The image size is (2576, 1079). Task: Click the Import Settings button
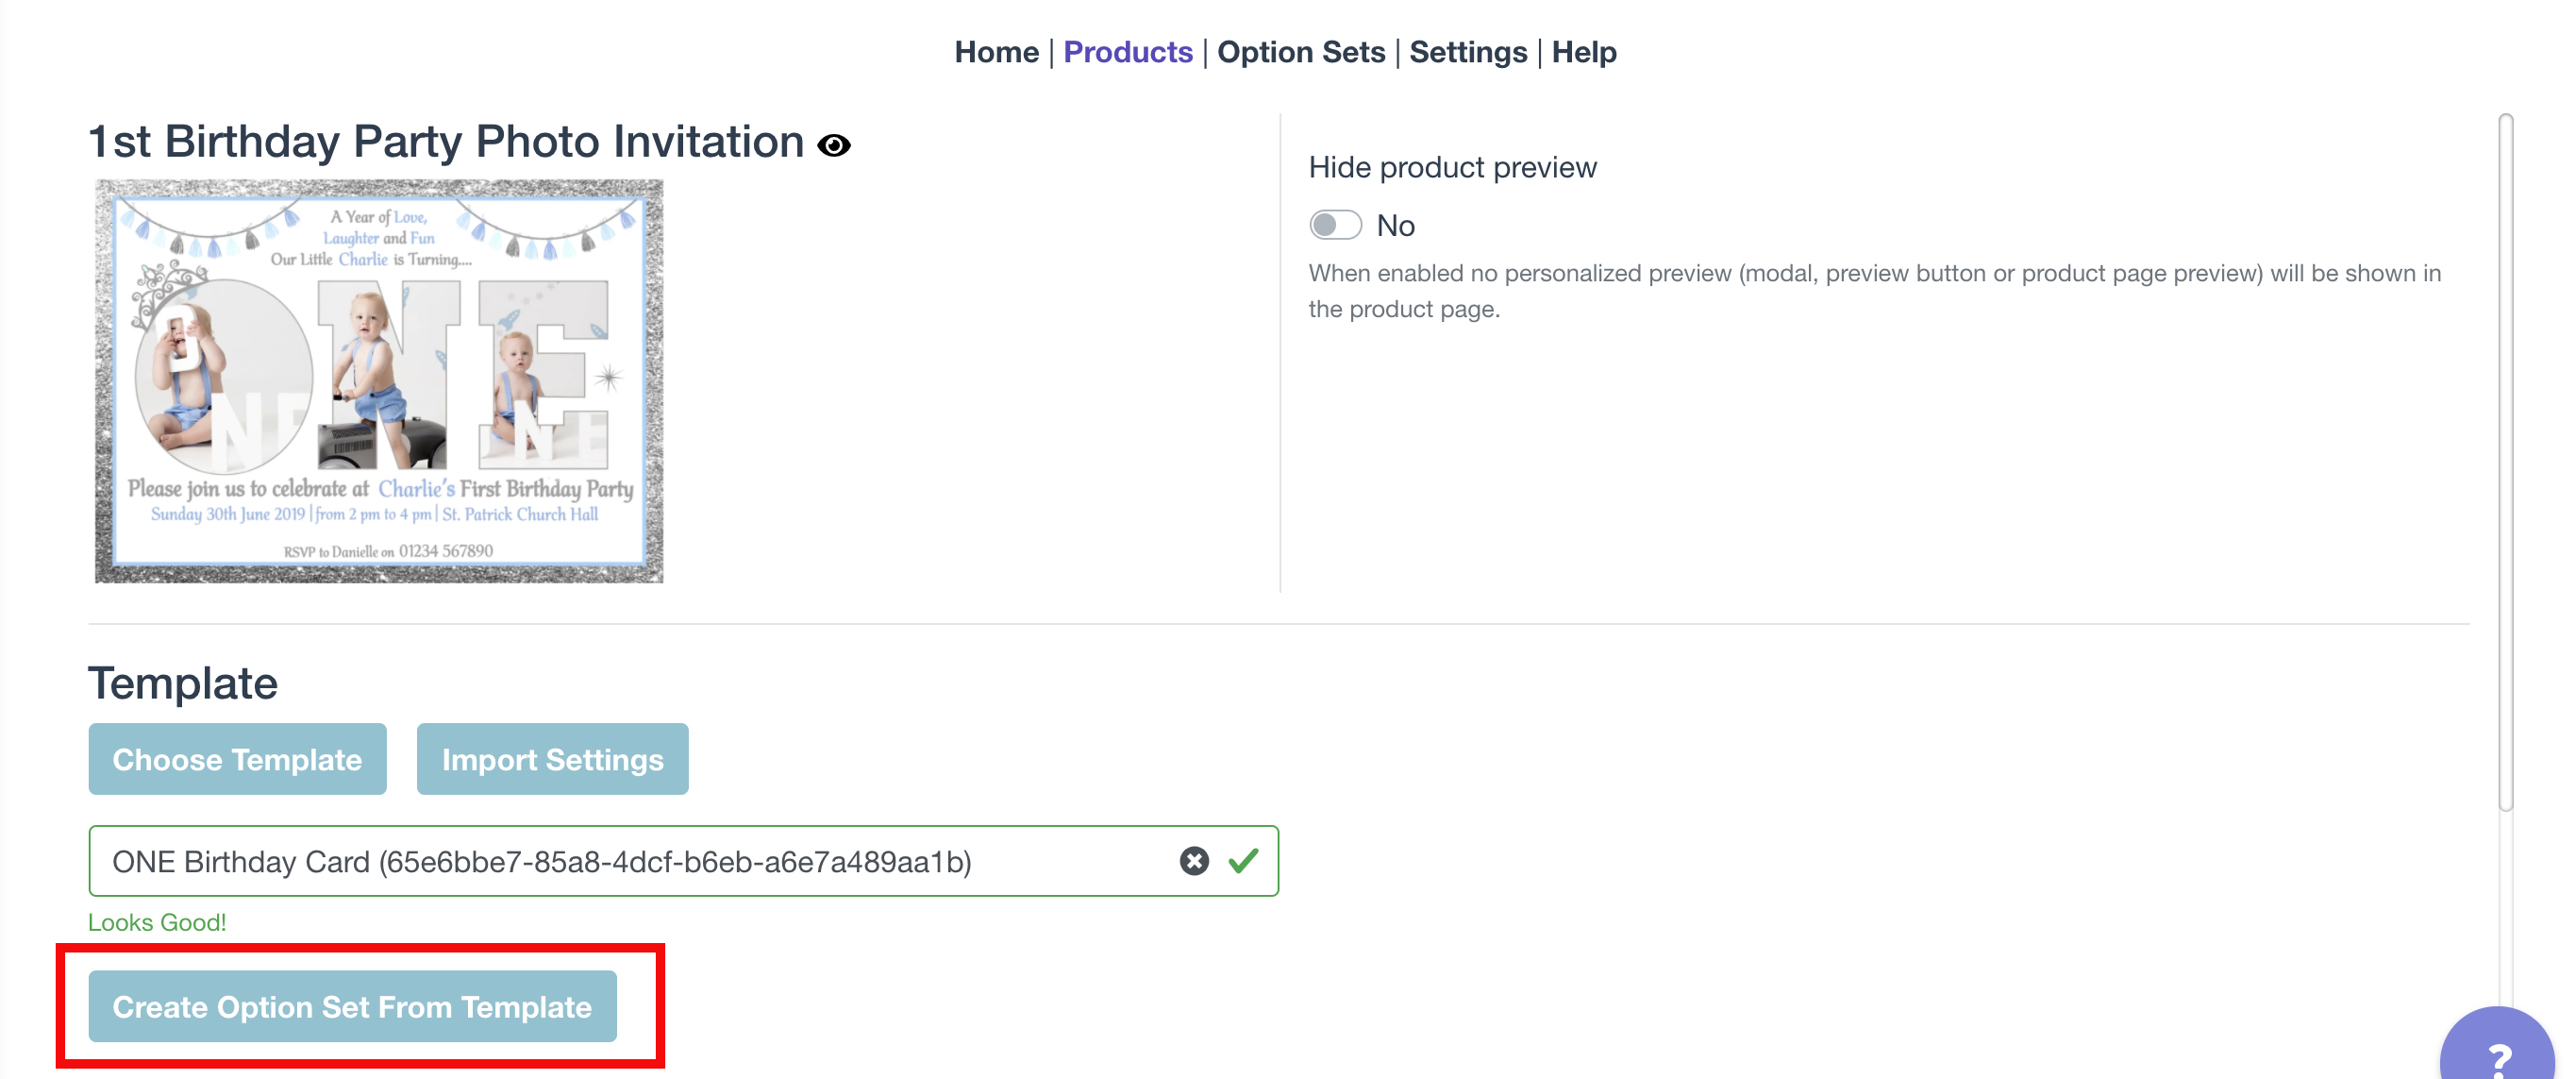point(552,759)
